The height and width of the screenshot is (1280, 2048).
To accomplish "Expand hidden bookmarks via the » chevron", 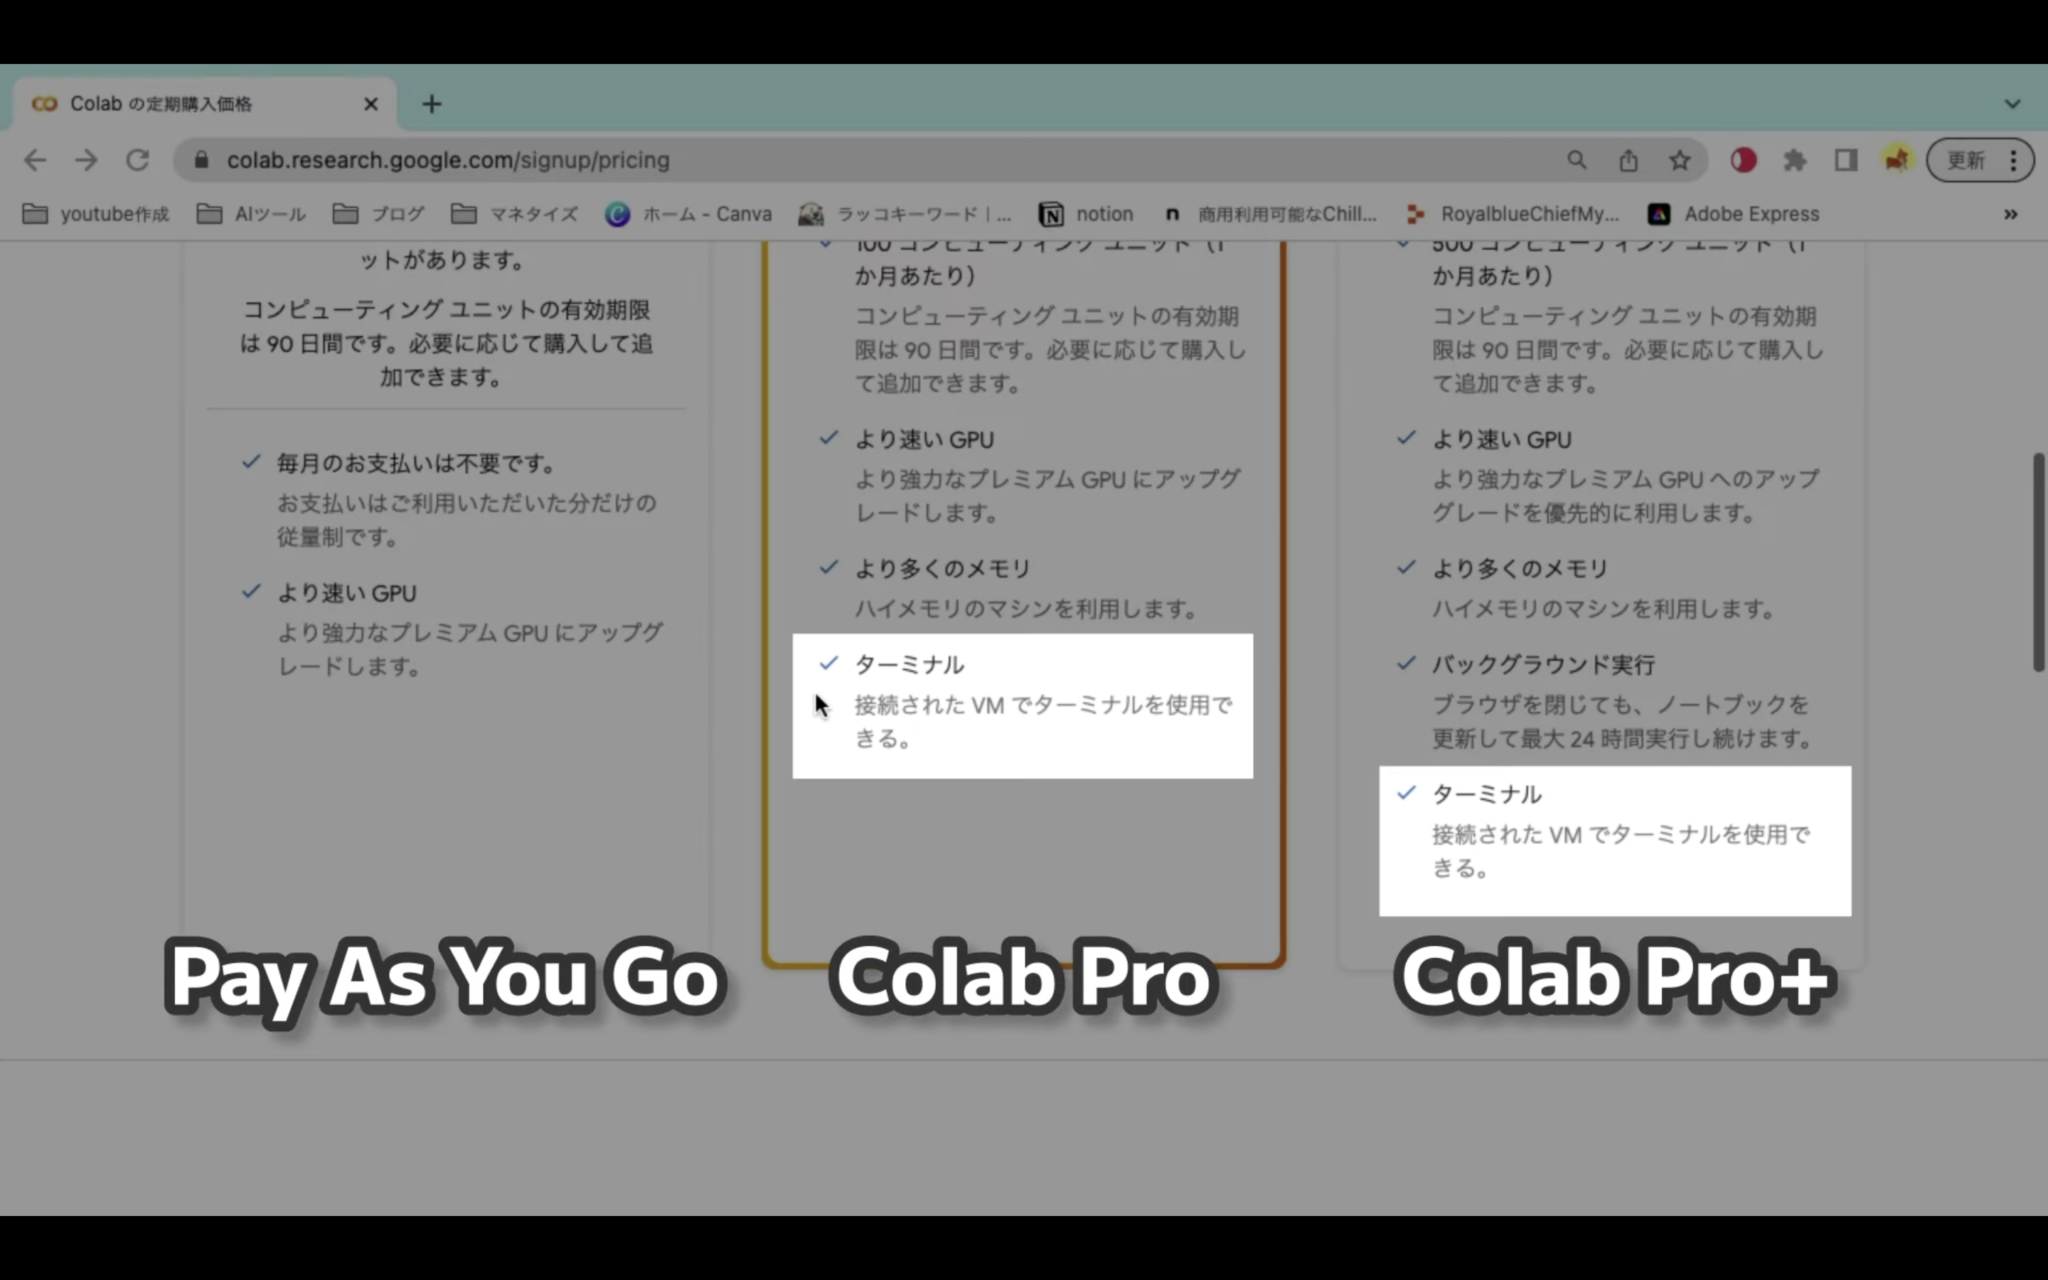I will 2010,213.
